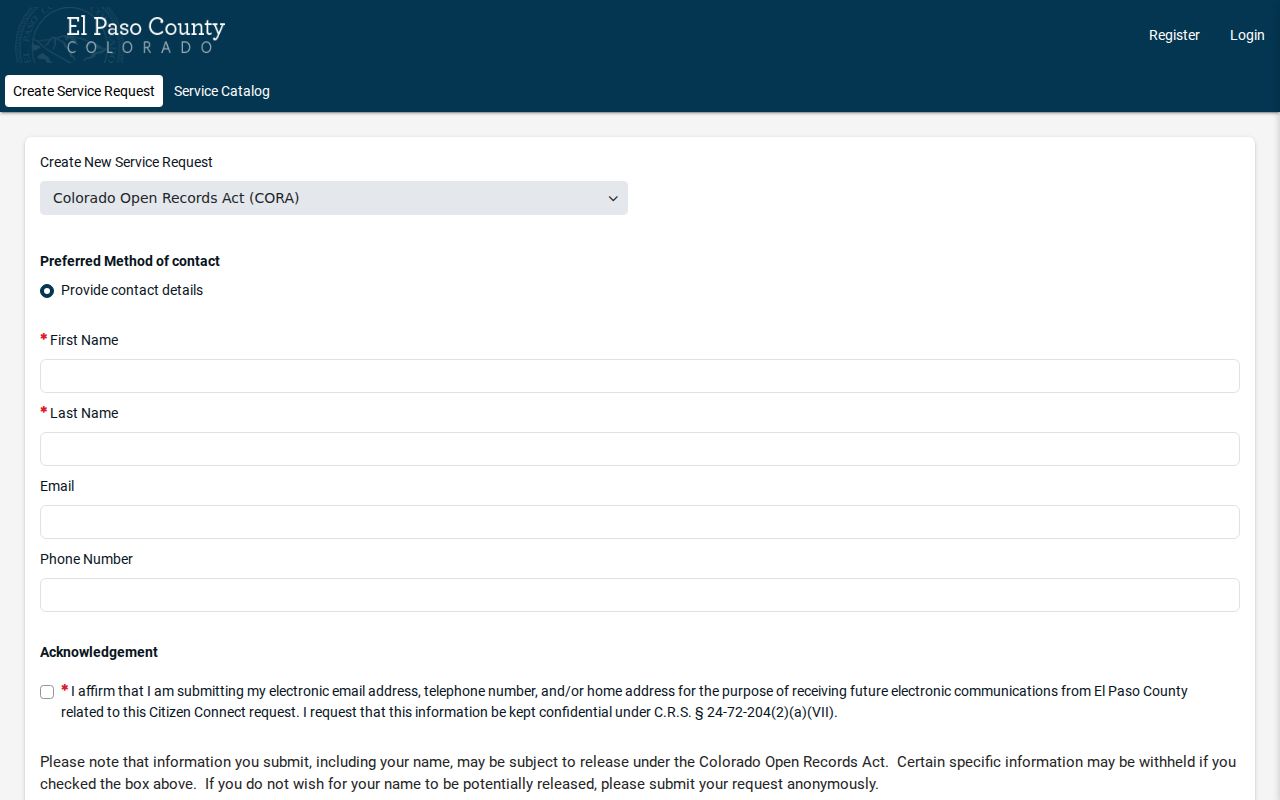This screenshot has width=1280, height=800.
Task: Click the Acknowledgement heading
Action: pyautogui.click(x=99, y=652)
